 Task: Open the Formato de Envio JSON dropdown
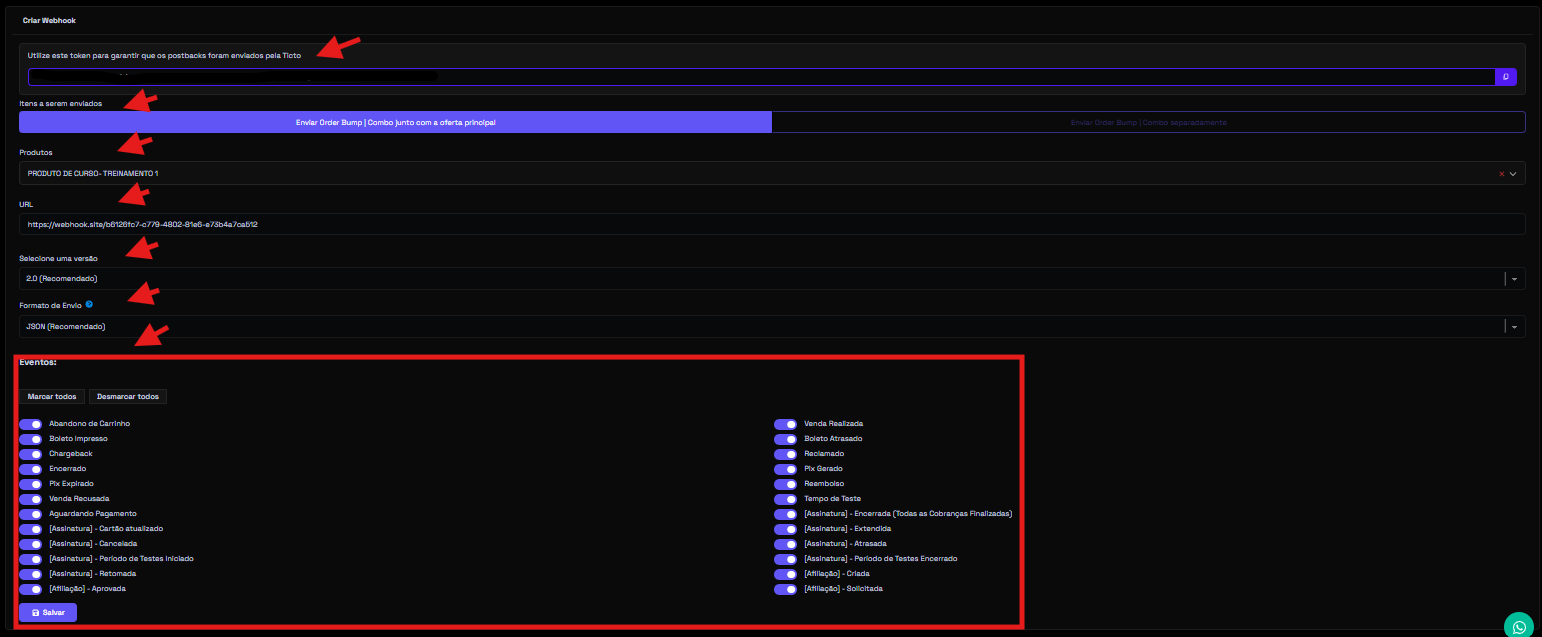770,327
